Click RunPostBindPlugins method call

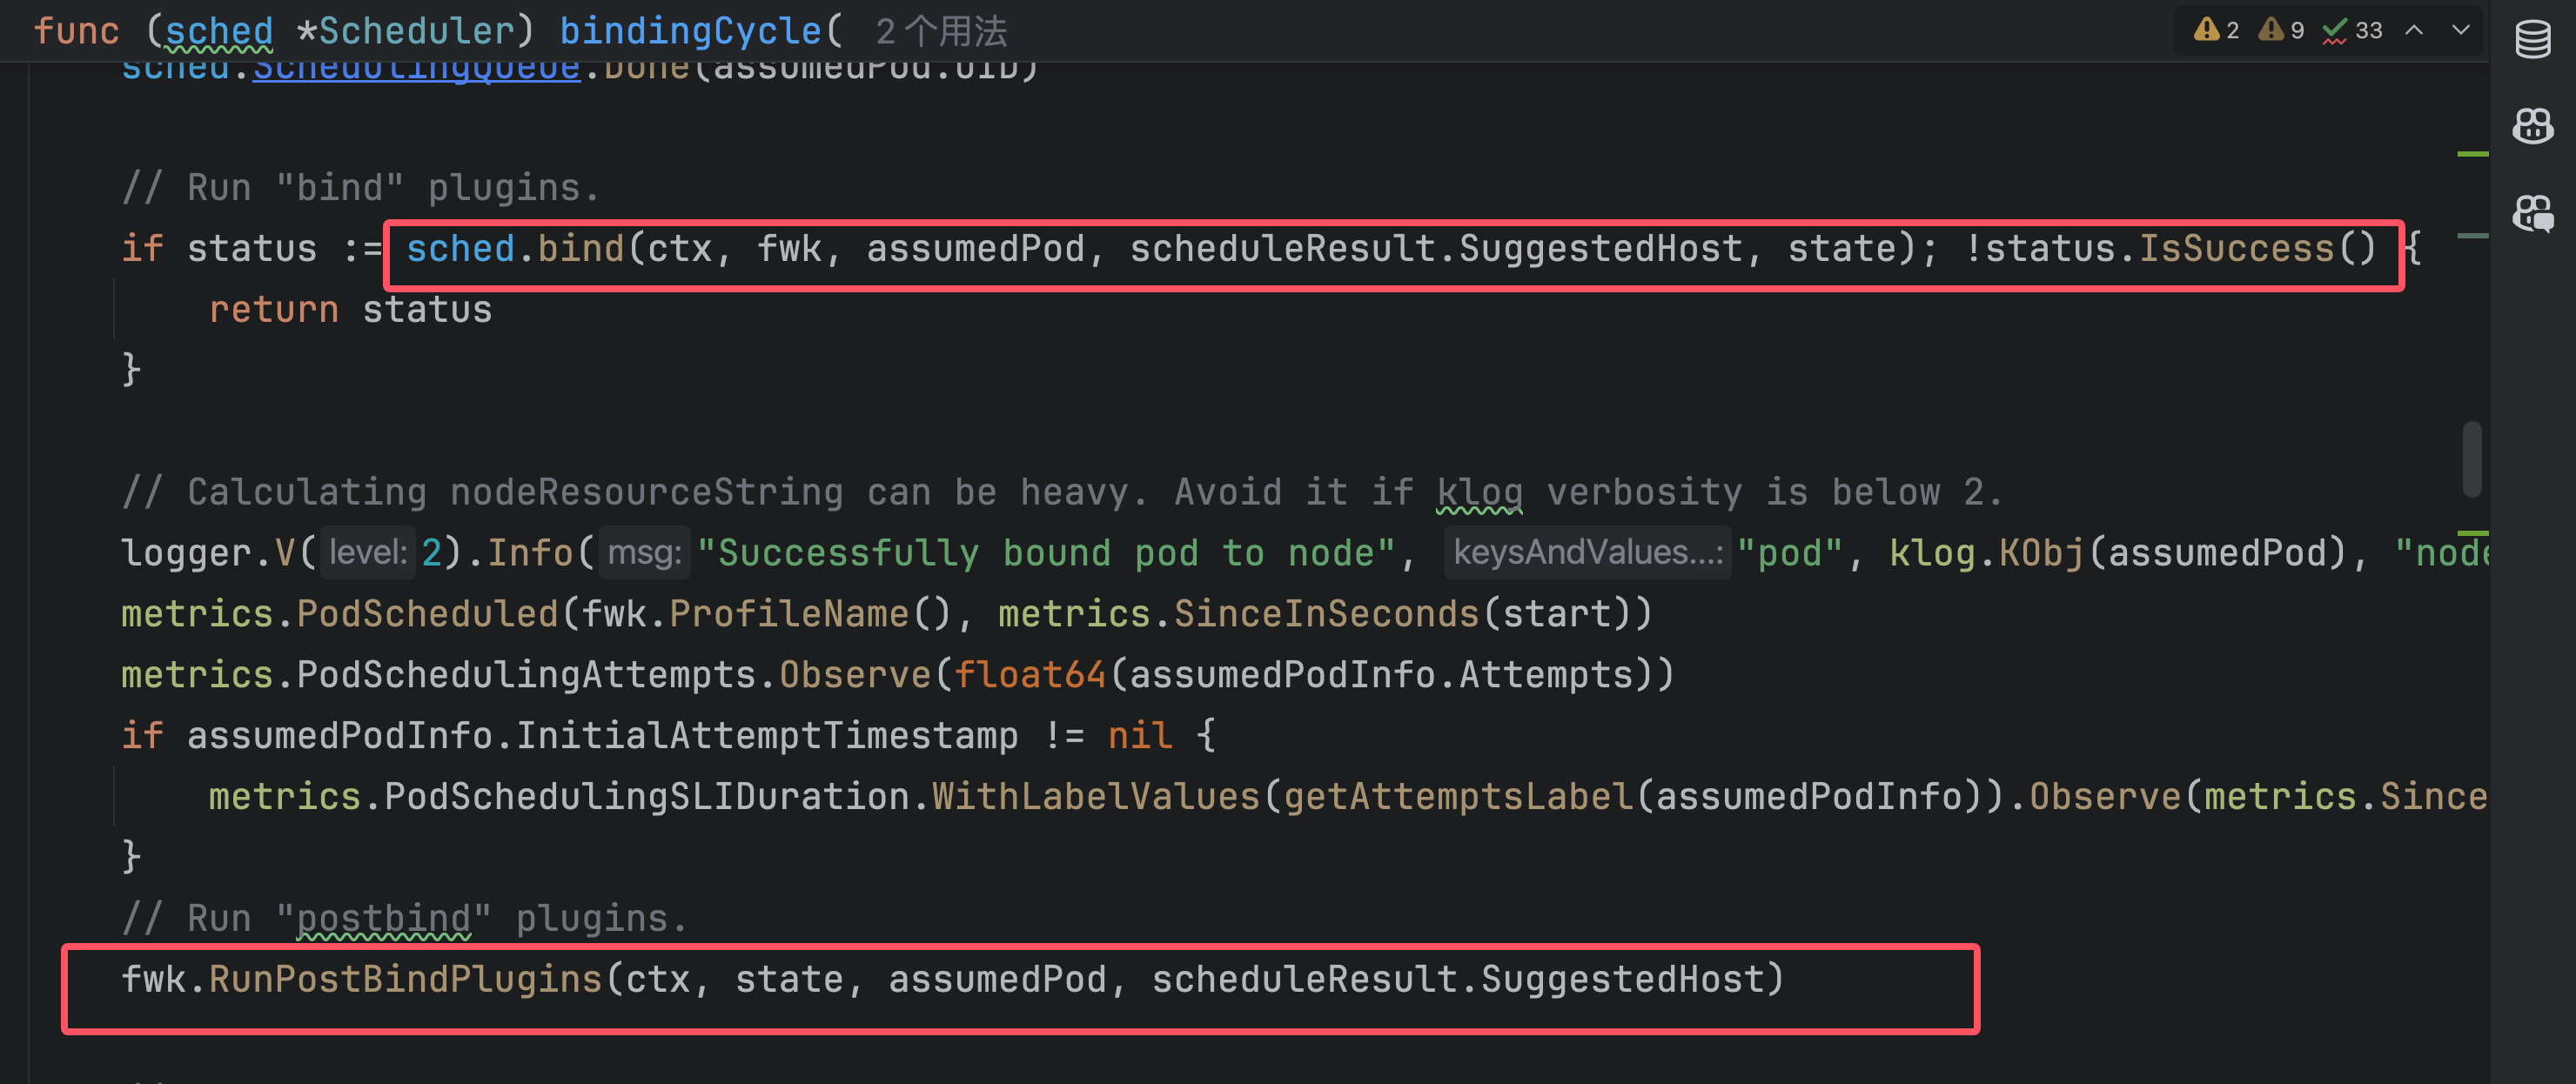click(x=405, y=980)
